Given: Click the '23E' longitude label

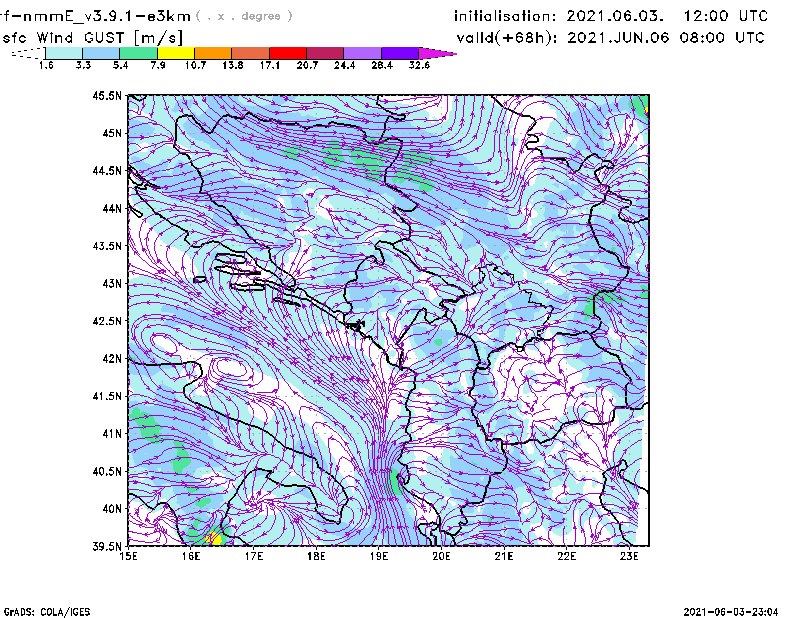Looking at the screenshot, I should coord(629,556).
